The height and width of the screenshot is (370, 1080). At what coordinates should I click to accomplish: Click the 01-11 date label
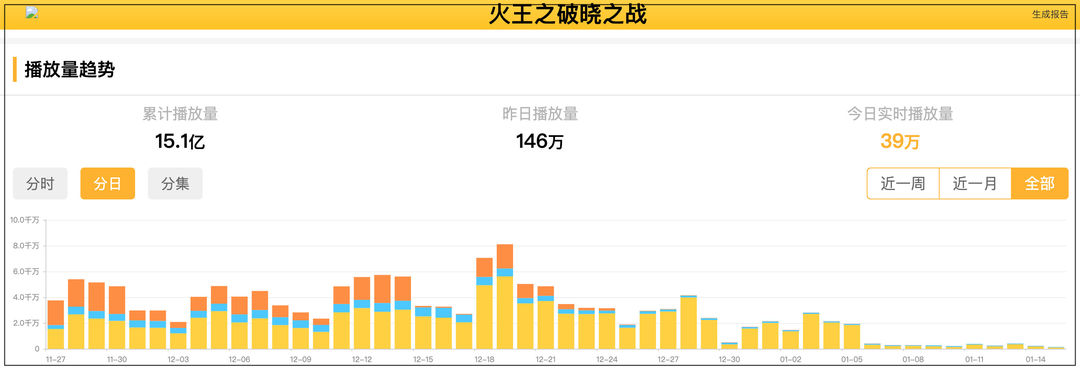pyautogui.click(x=974, y=359)
